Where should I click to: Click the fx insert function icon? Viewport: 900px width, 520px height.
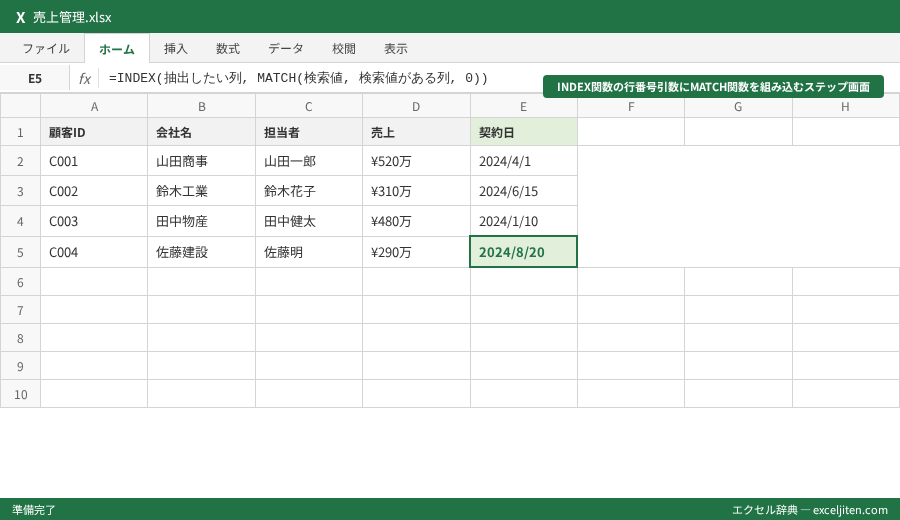84,79
